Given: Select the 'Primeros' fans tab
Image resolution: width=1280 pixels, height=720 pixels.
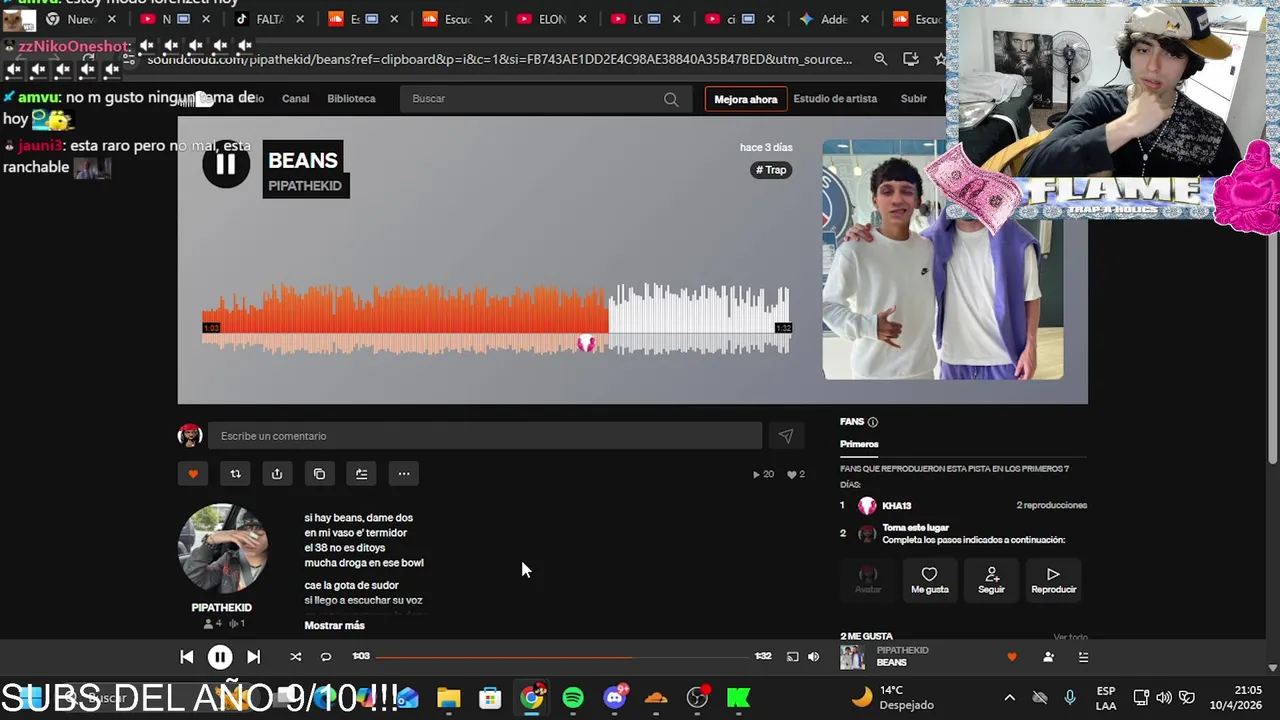Looking at the screenshot, I should click(x=859, y=444).
